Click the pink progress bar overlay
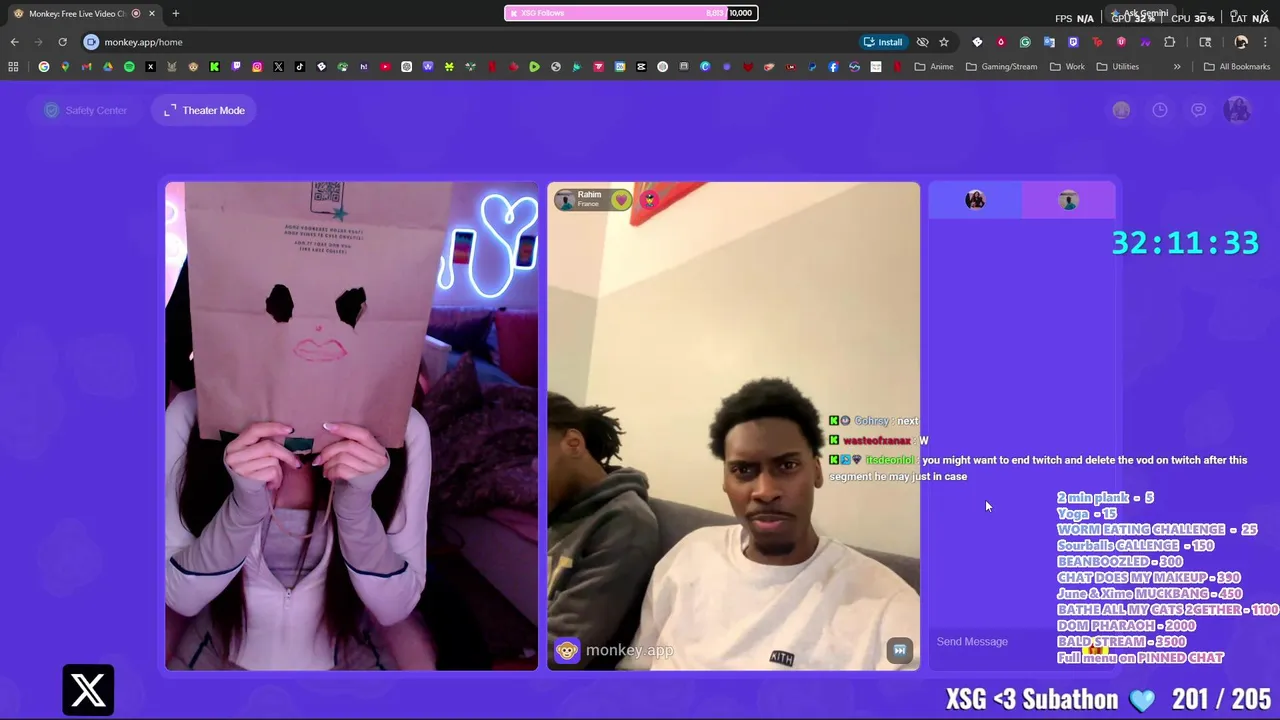The width and height of the screenshot is (1280, 720). (631, 13)
